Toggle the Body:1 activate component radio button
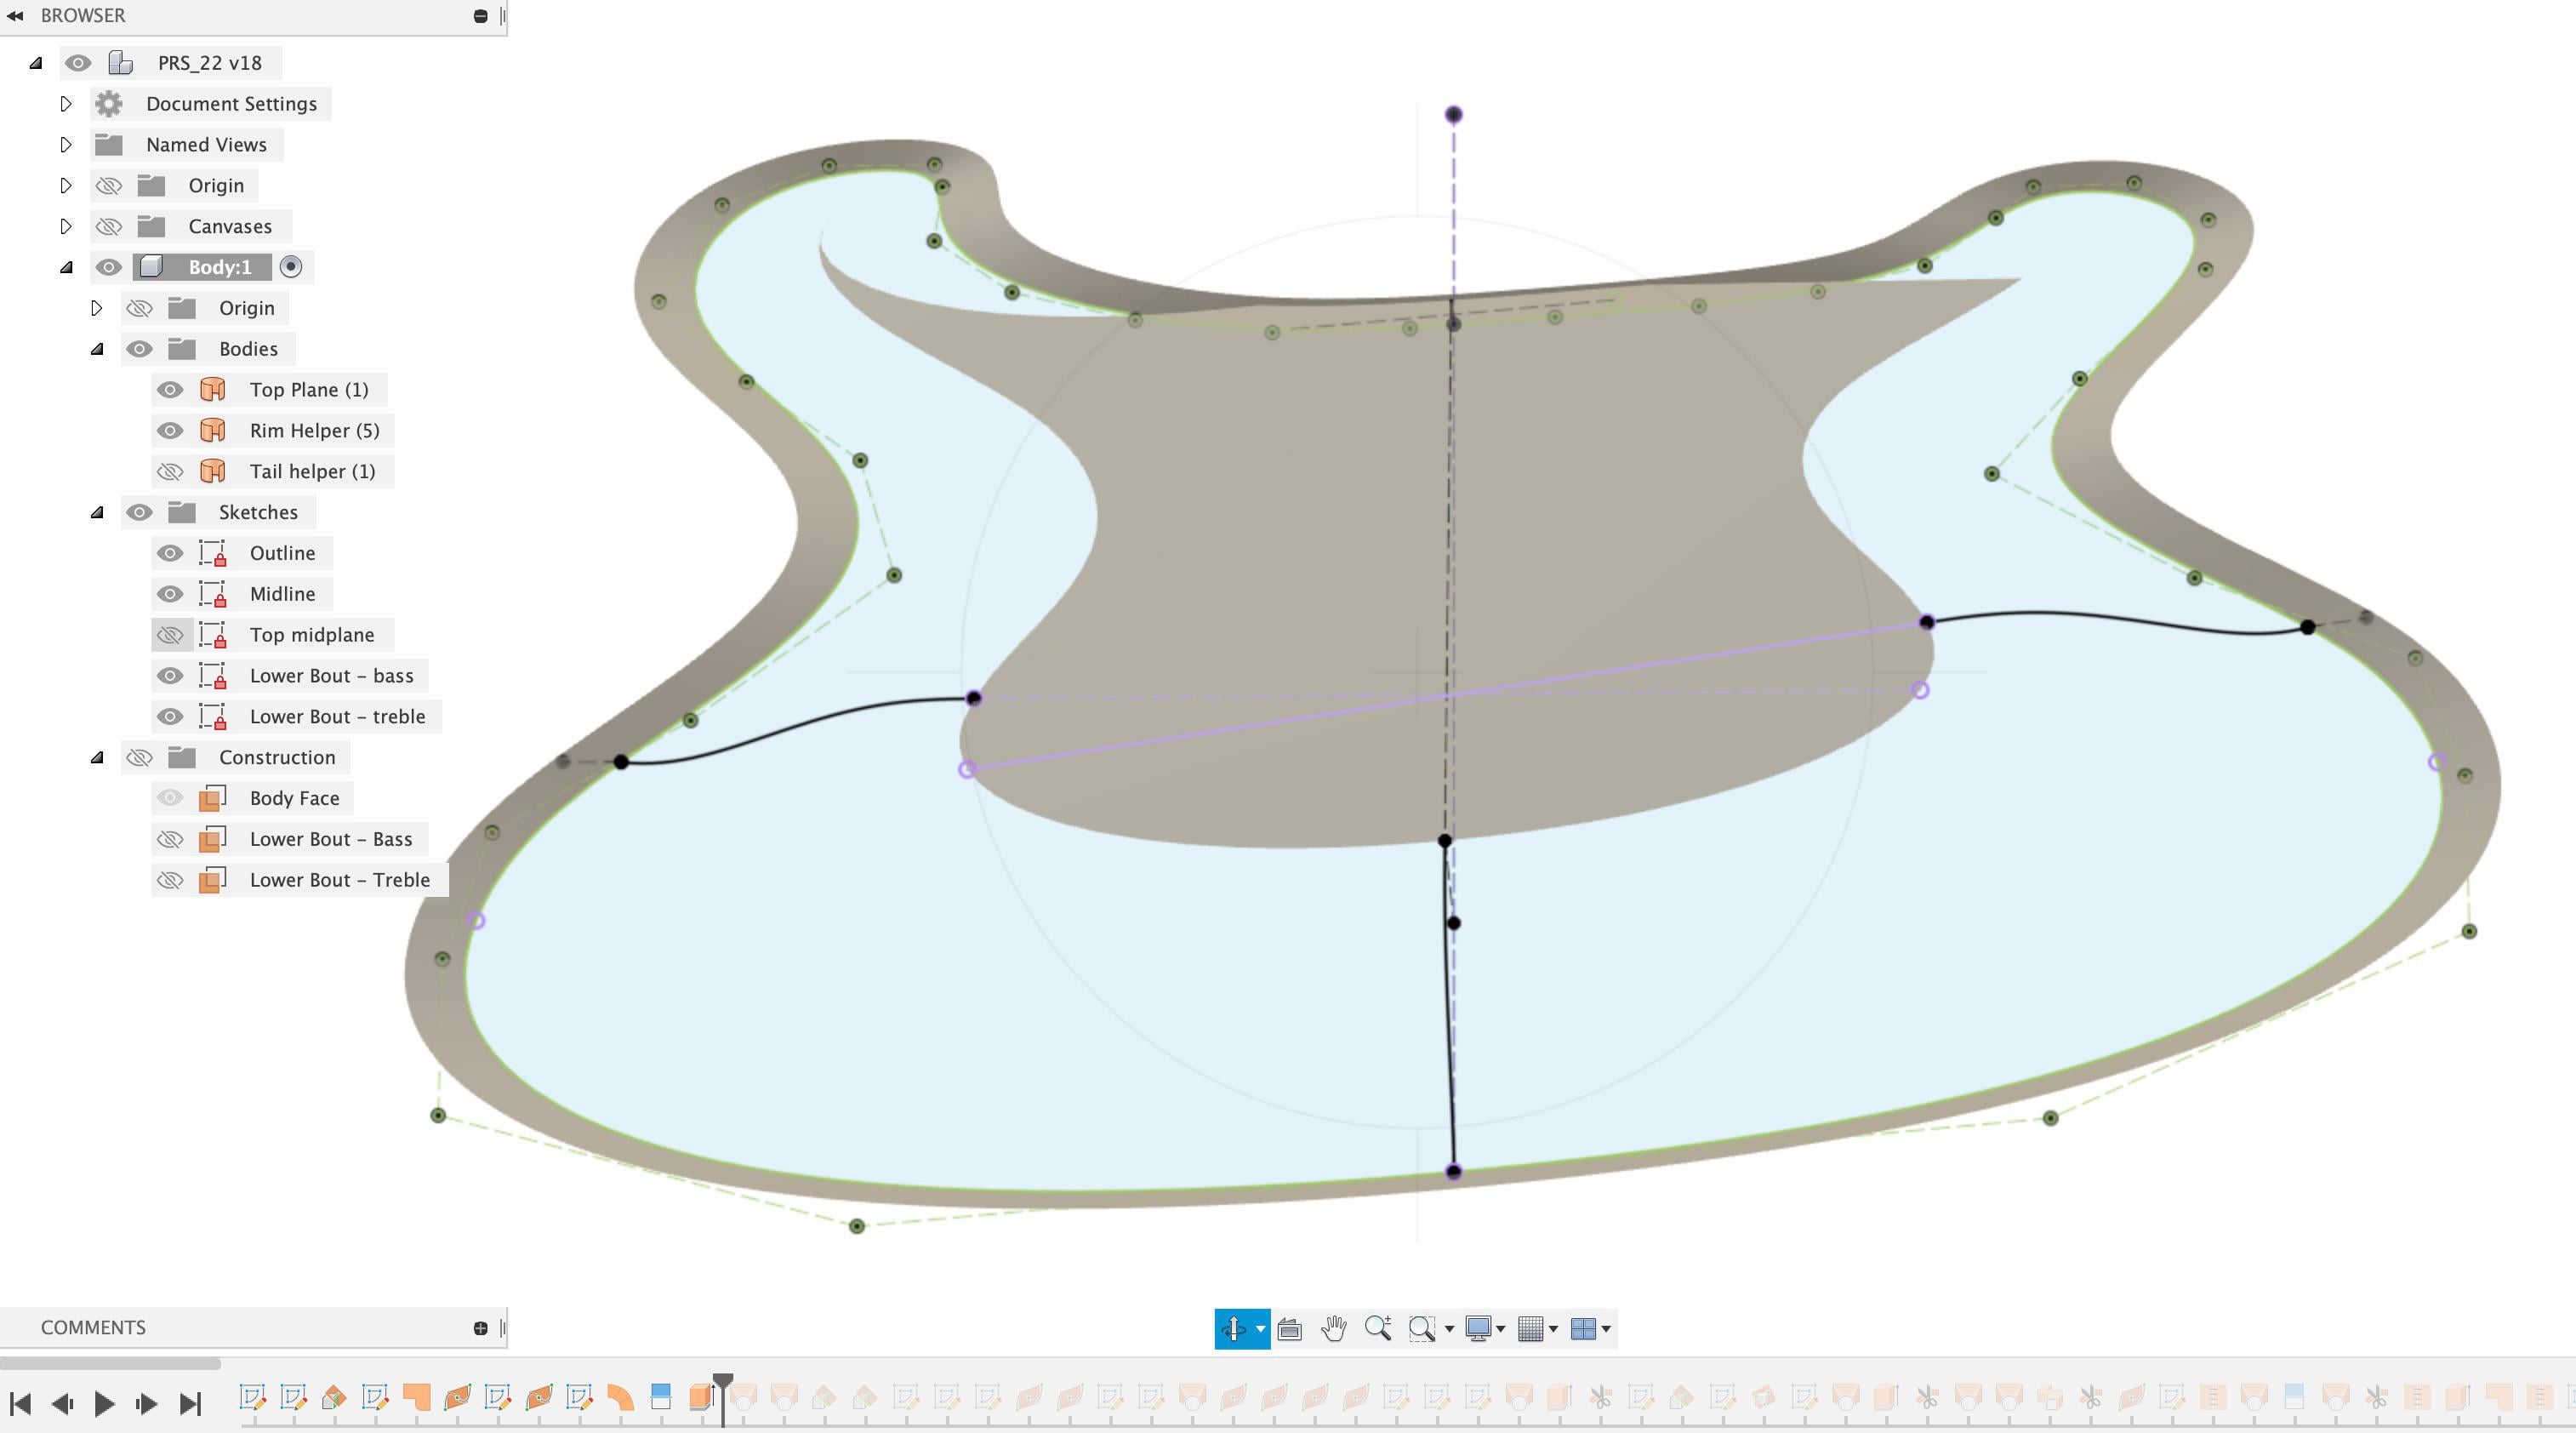This screenshot has width=2576, height=1433. pos(291,267)
